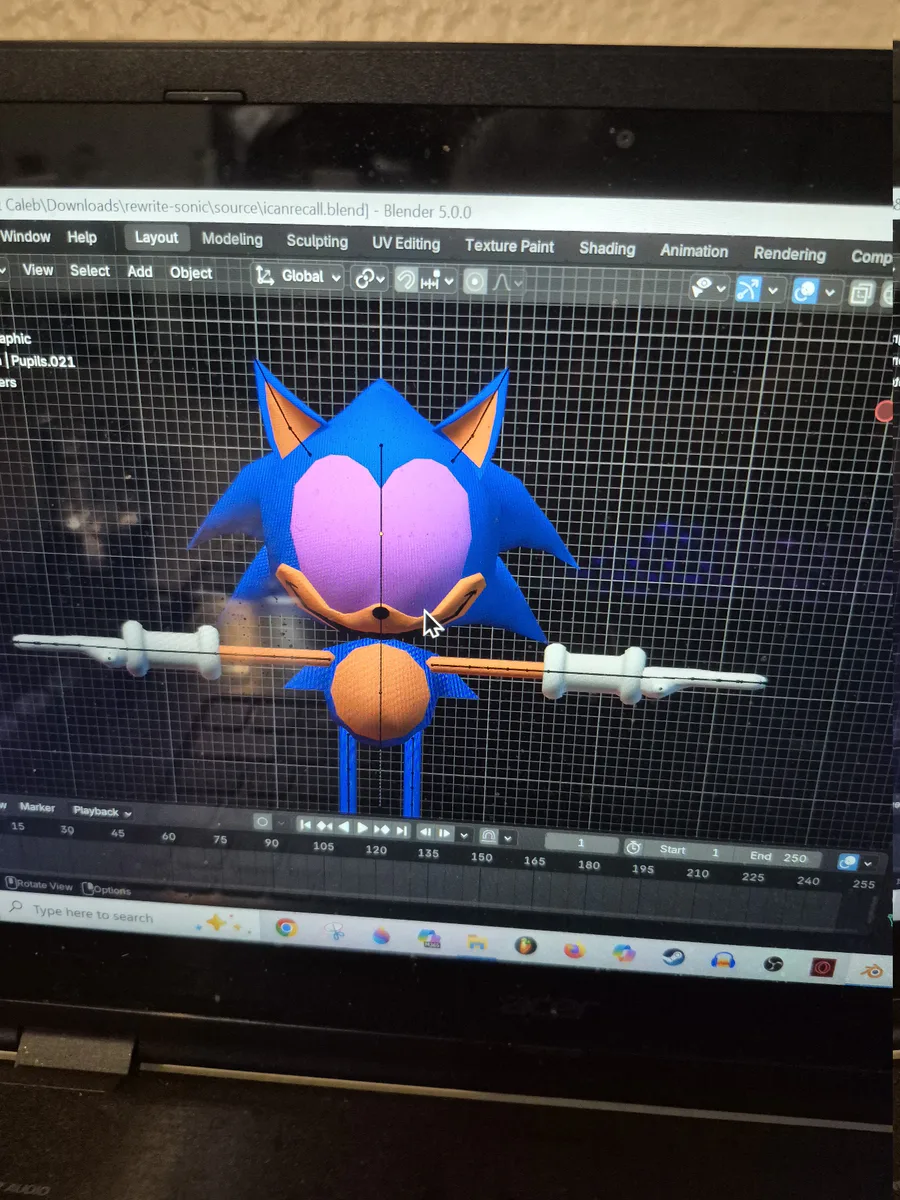The width and height of the screenshot is (900, 1200).
Task: Toggle preview range stopwatch icon
Action: (x=633, y=847)
